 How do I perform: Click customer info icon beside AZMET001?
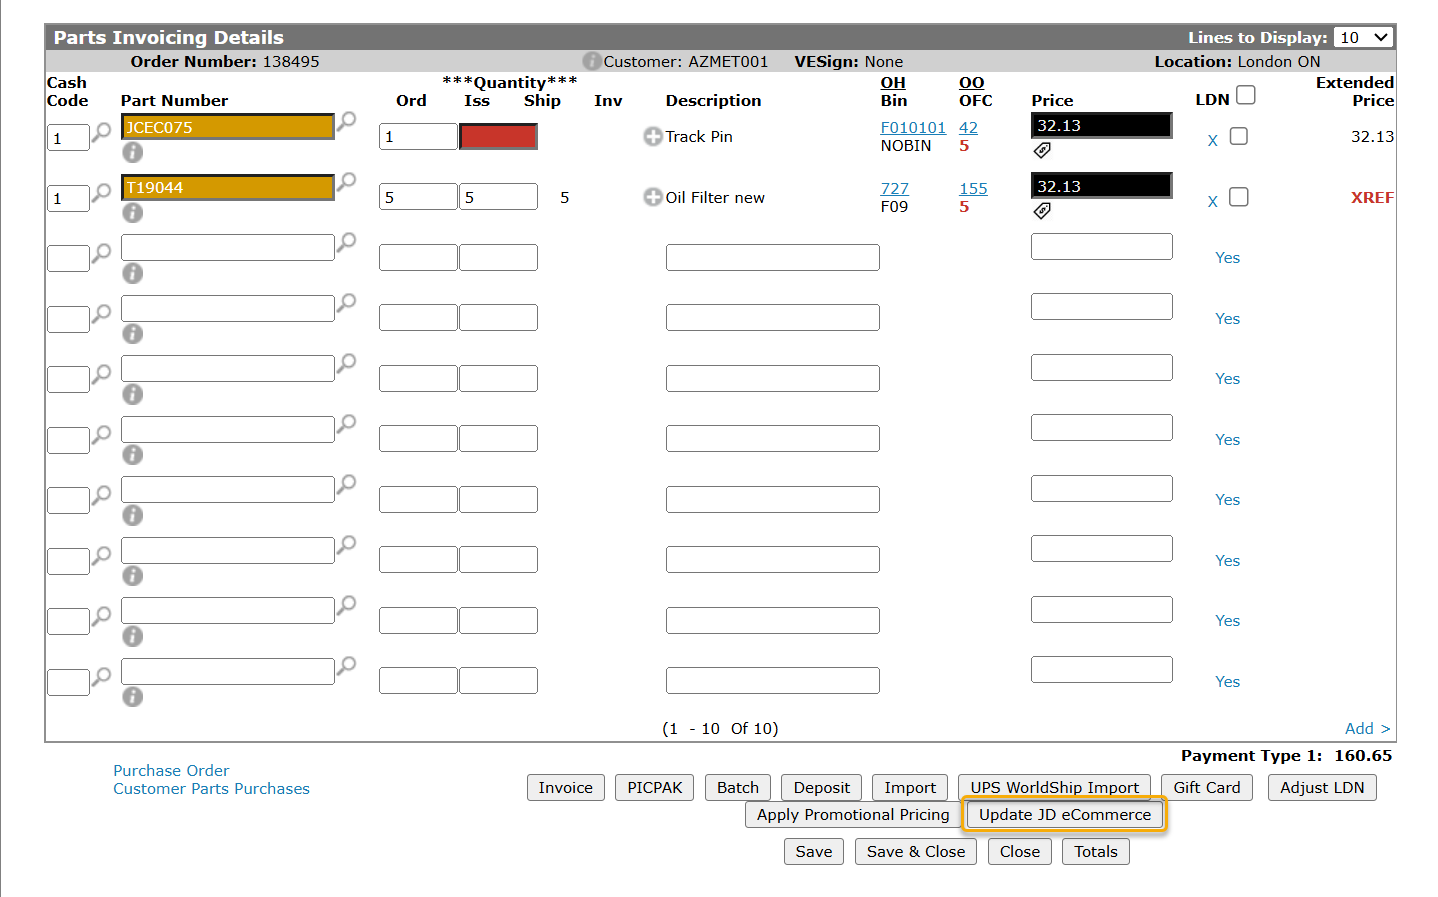[x=592, y=61]
